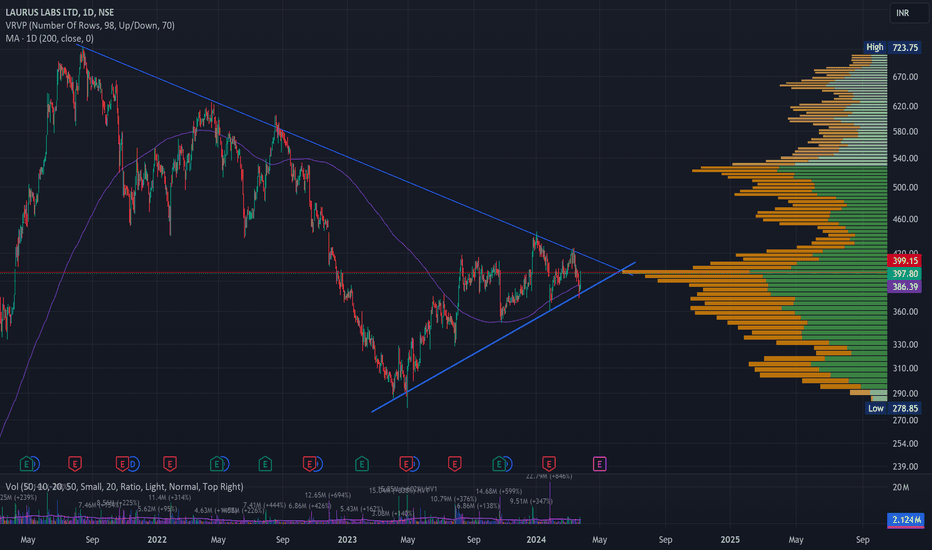This screenshot has width=932, height=550.
Task: Click the 9.51M (+347%) volume label
Action: click(x=531, y=501)
